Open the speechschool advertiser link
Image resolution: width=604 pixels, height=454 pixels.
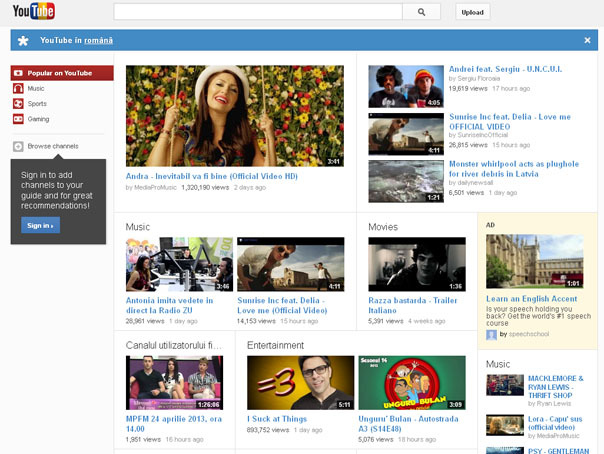[x=529, y=334]
